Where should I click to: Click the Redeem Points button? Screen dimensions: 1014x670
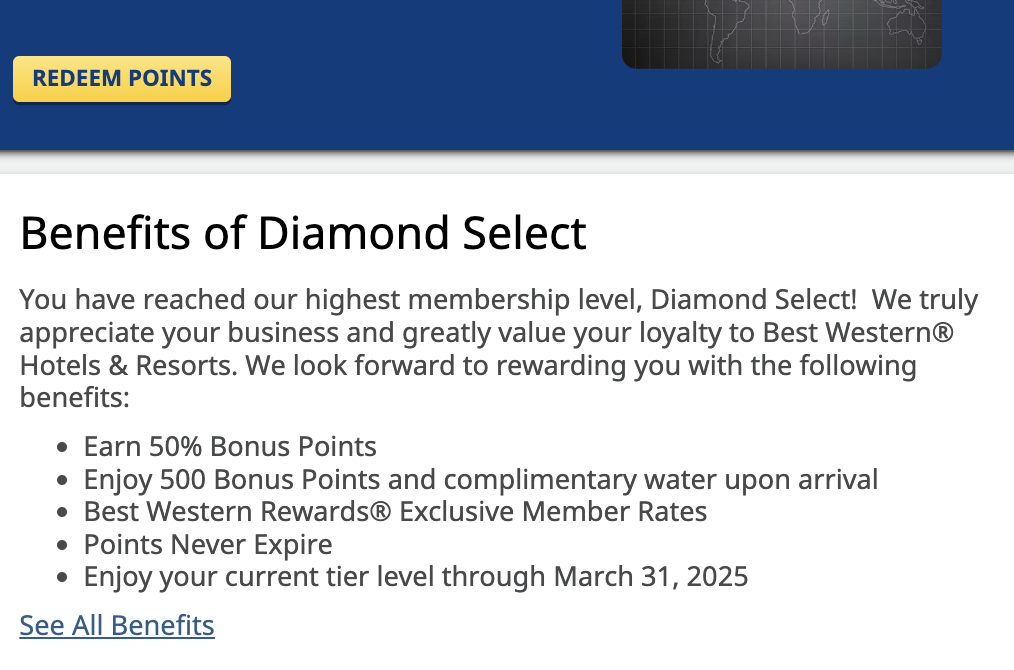click(x=122, y=79)
